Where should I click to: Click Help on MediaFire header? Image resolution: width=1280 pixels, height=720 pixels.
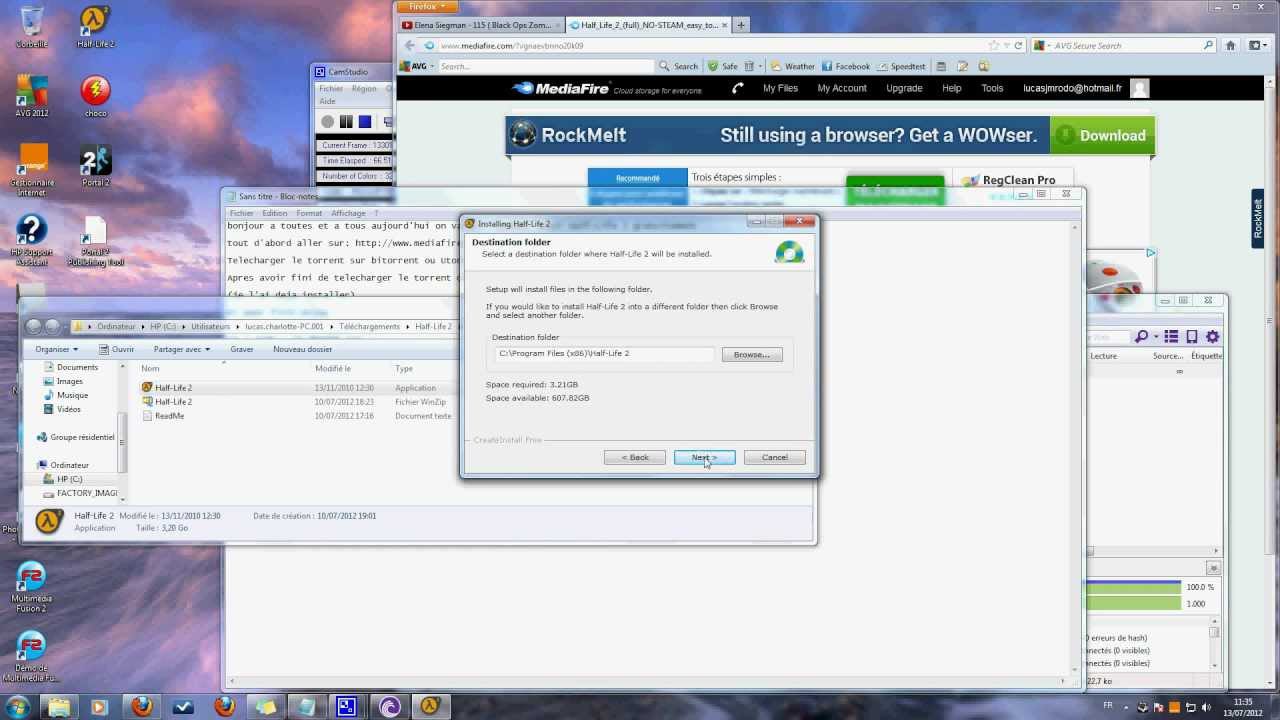coord(951,88)
